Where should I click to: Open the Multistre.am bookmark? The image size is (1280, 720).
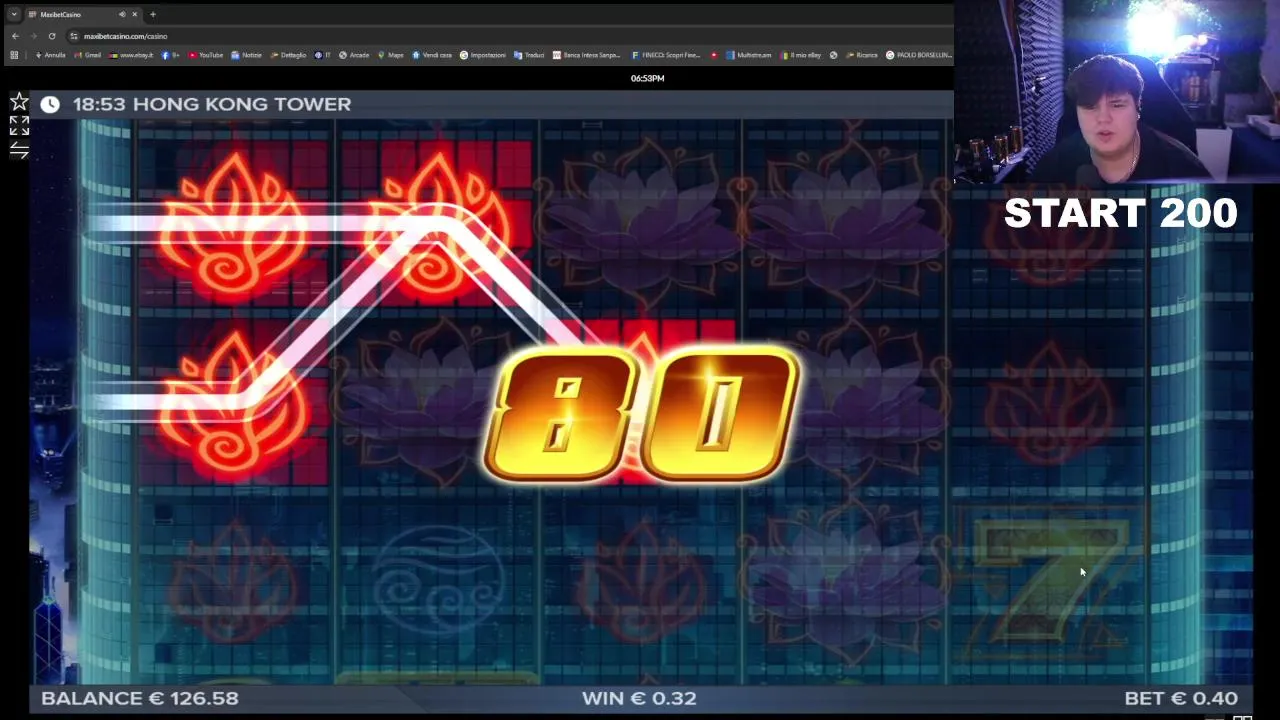click(x=749, y=55)
